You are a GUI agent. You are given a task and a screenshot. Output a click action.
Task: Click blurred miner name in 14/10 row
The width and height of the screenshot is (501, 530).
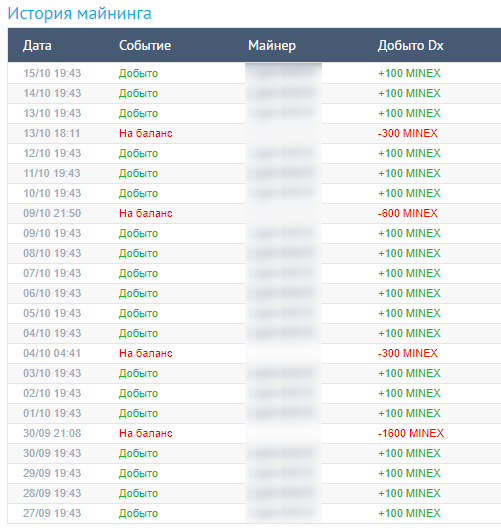[283, 93]
